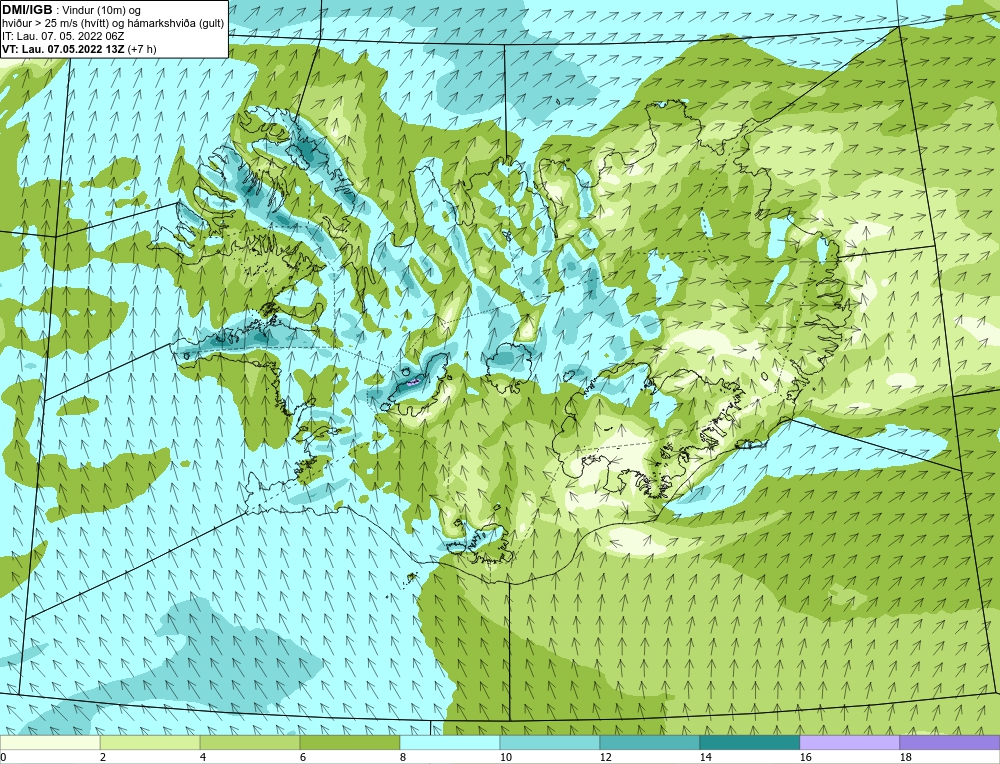Click the 2–4 m/s light green legend swatch
This screenshot has width=1000, height=764.
(150, 742)
